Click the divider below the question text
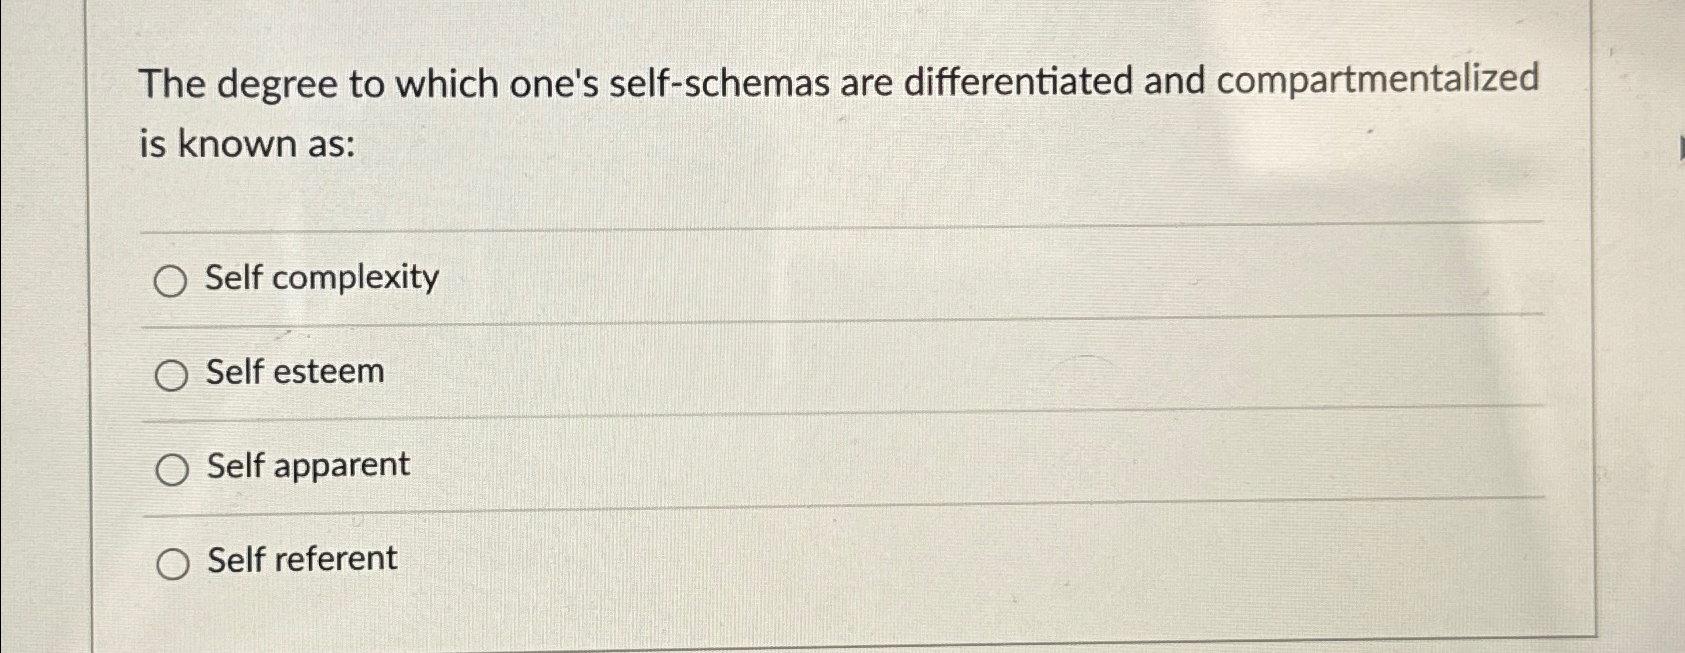This screenshot has height=653, width=1685. pos(840,222)
